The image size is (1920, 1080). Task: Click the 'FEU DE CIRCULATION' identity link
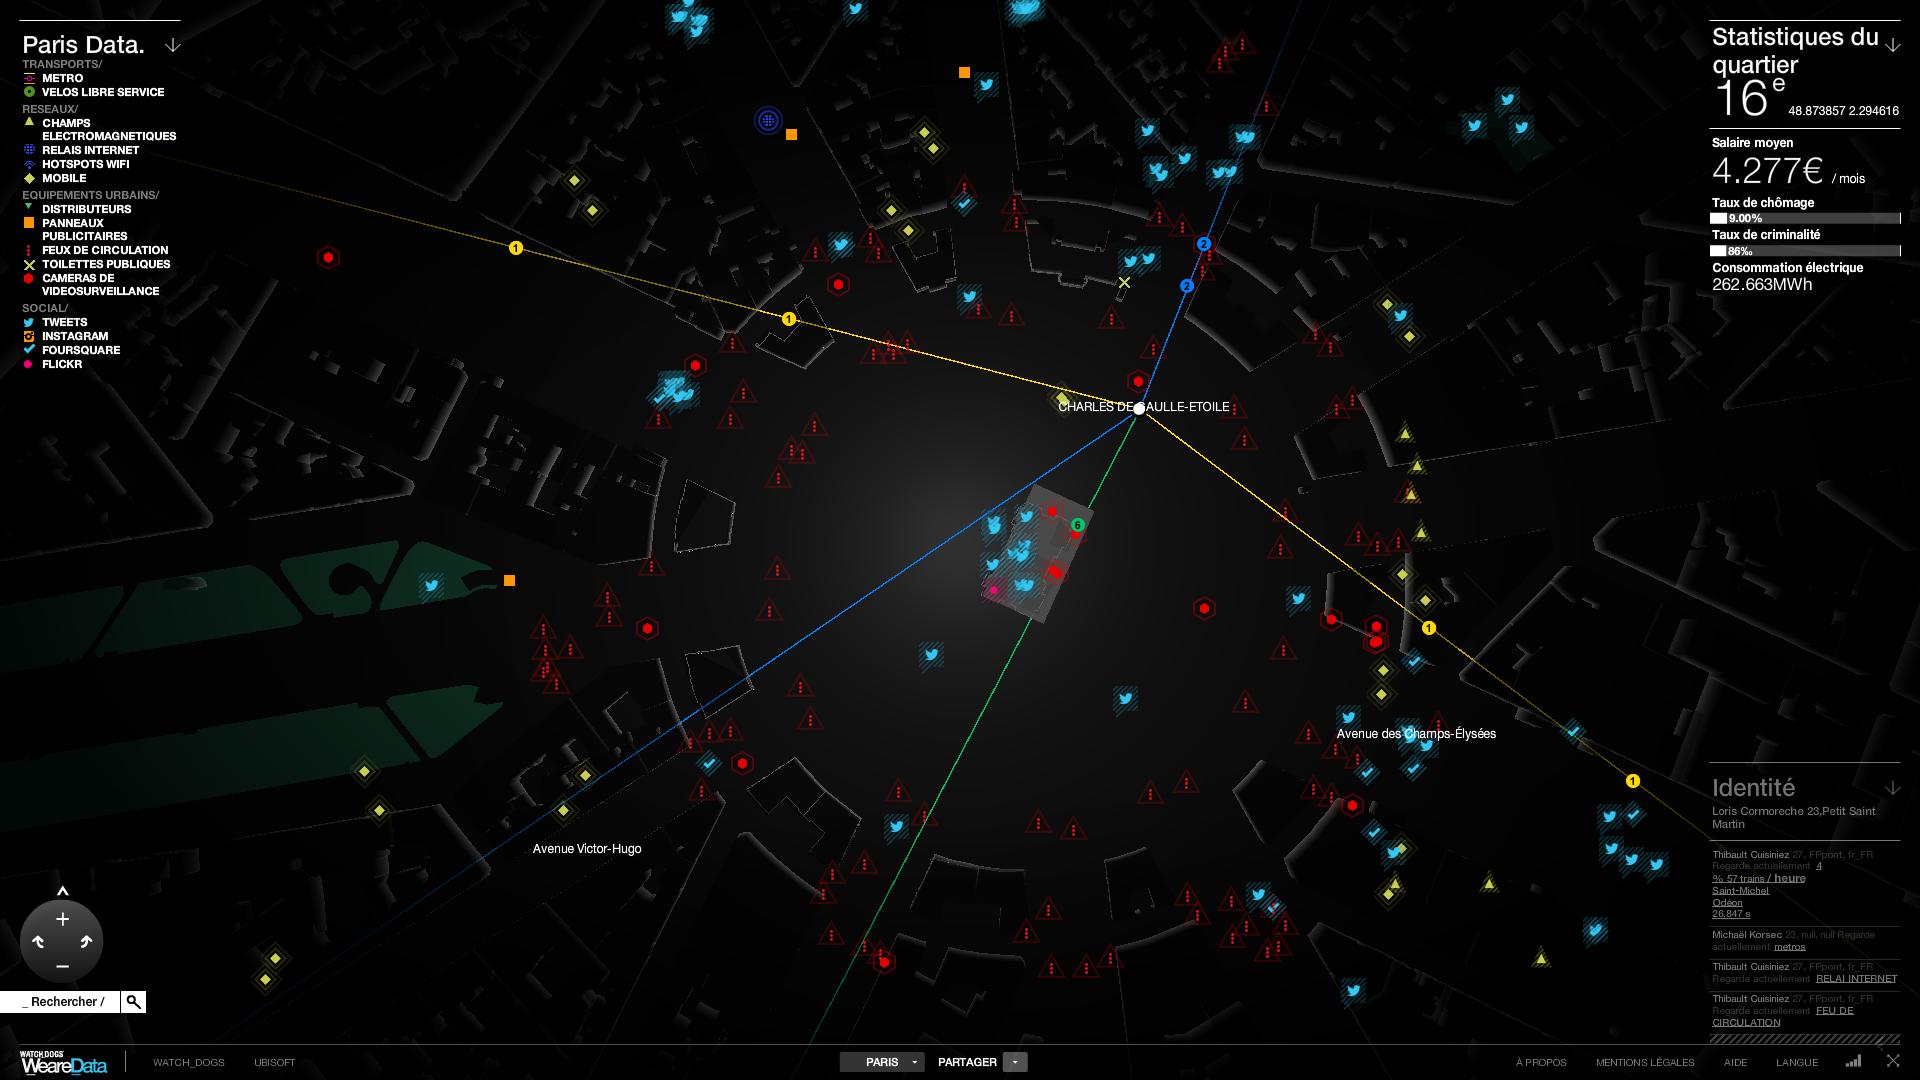1783,1016
